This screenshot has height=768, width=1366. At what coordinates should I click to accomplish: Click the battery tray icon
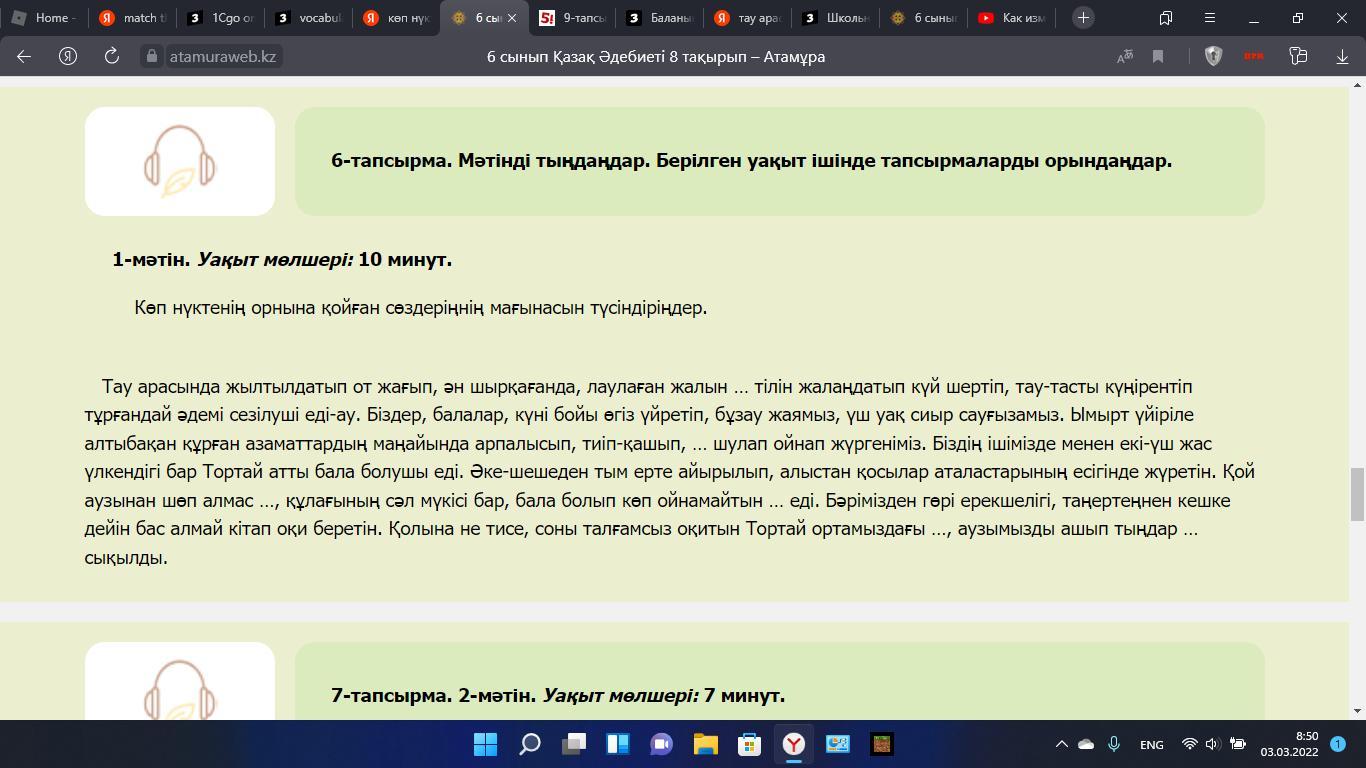point(1237,744)
